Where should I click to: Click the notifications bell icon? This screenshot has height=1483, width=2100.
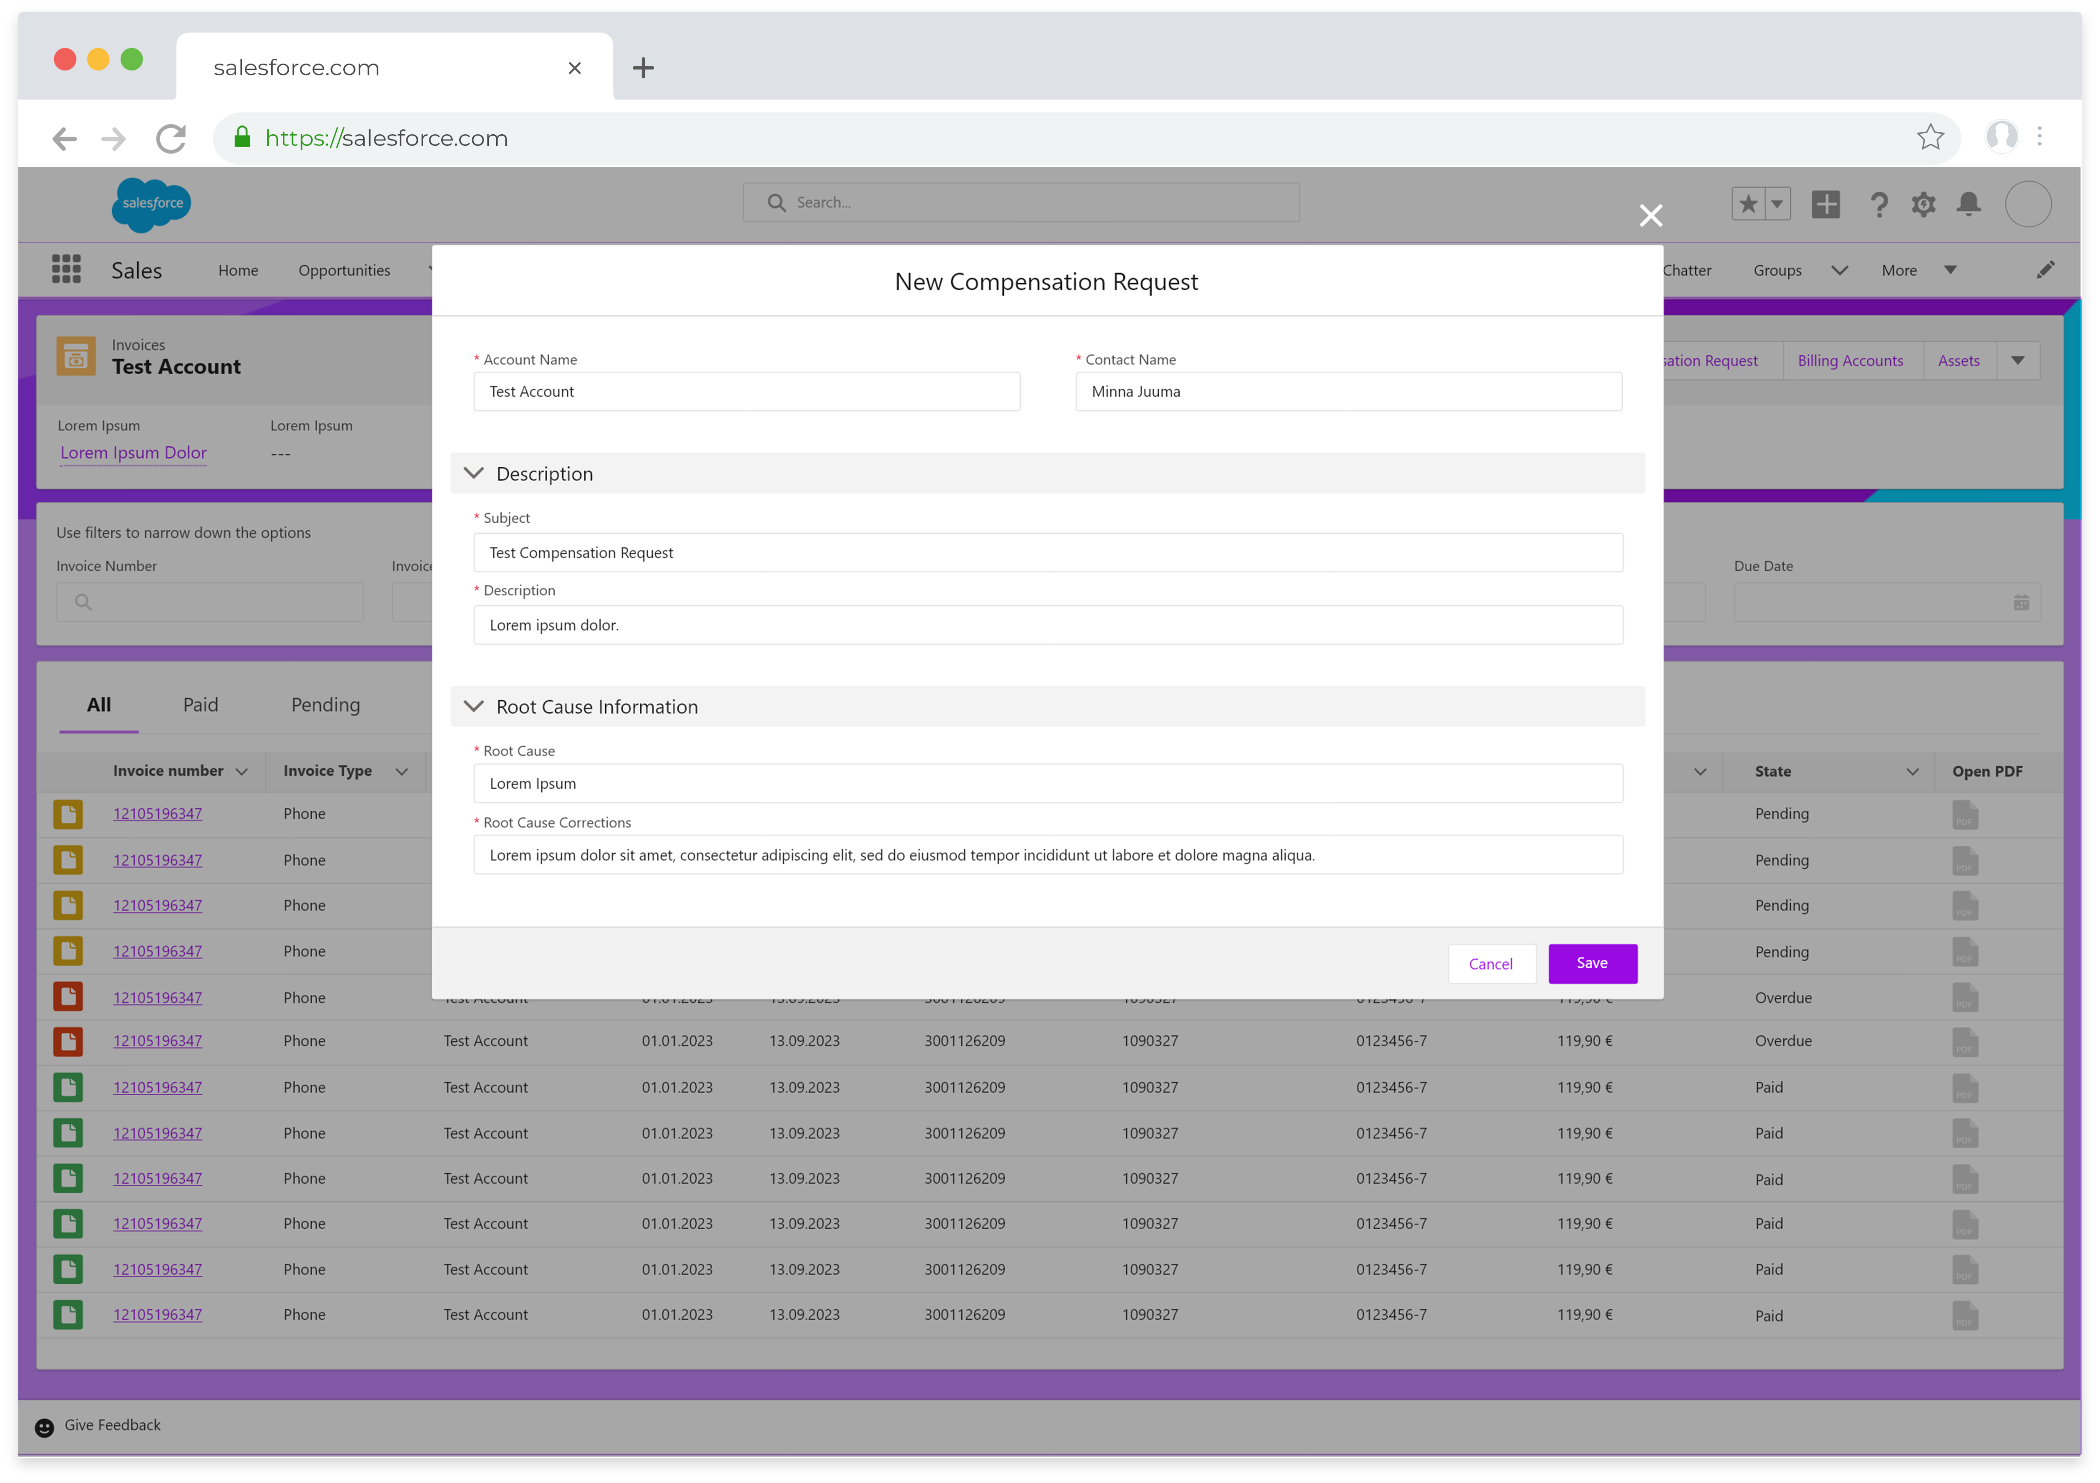1968,204
